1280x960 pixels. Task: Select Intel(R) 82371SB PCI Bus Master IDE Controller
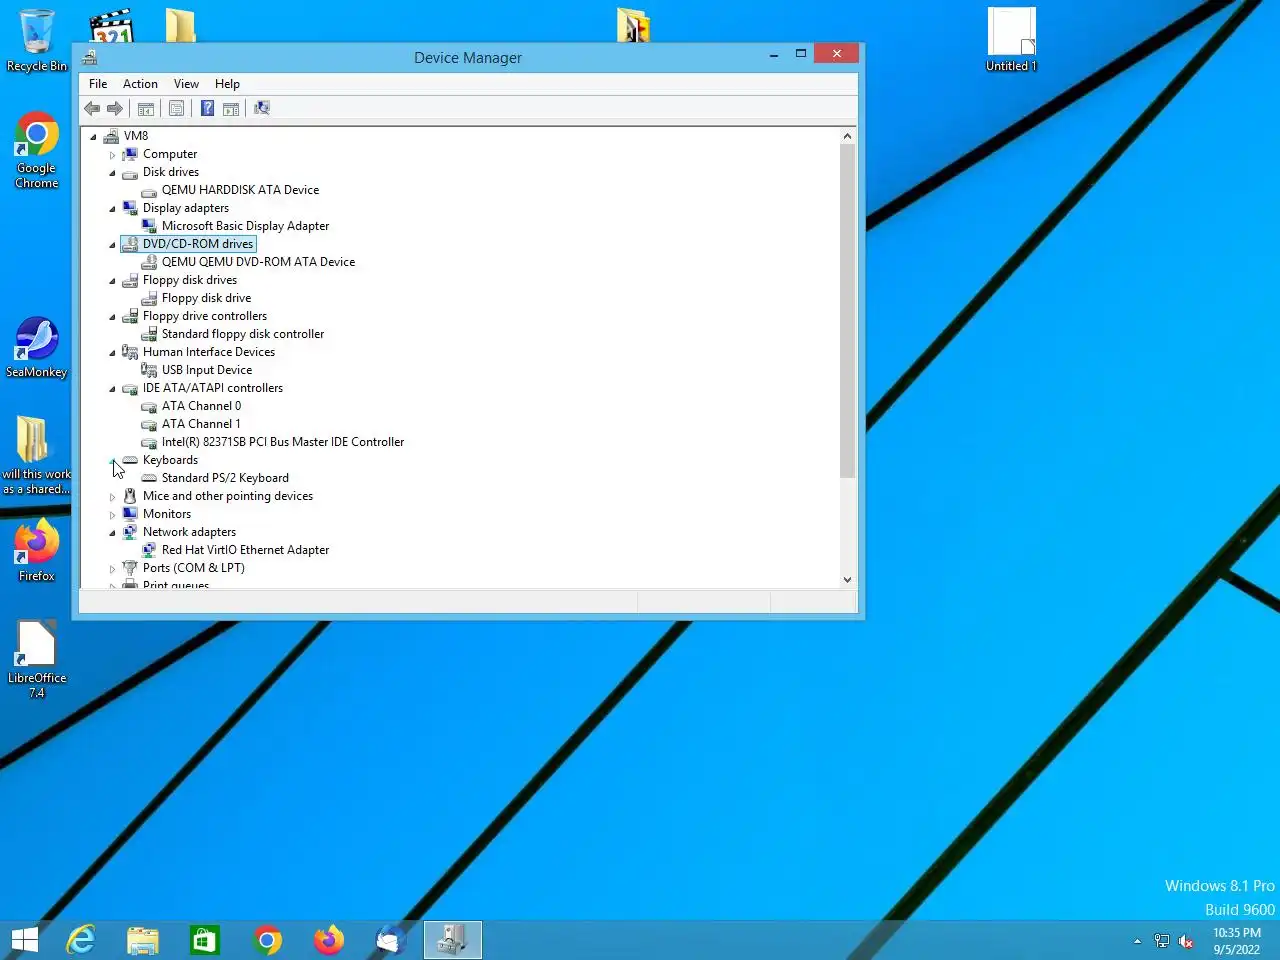point(283,442)
